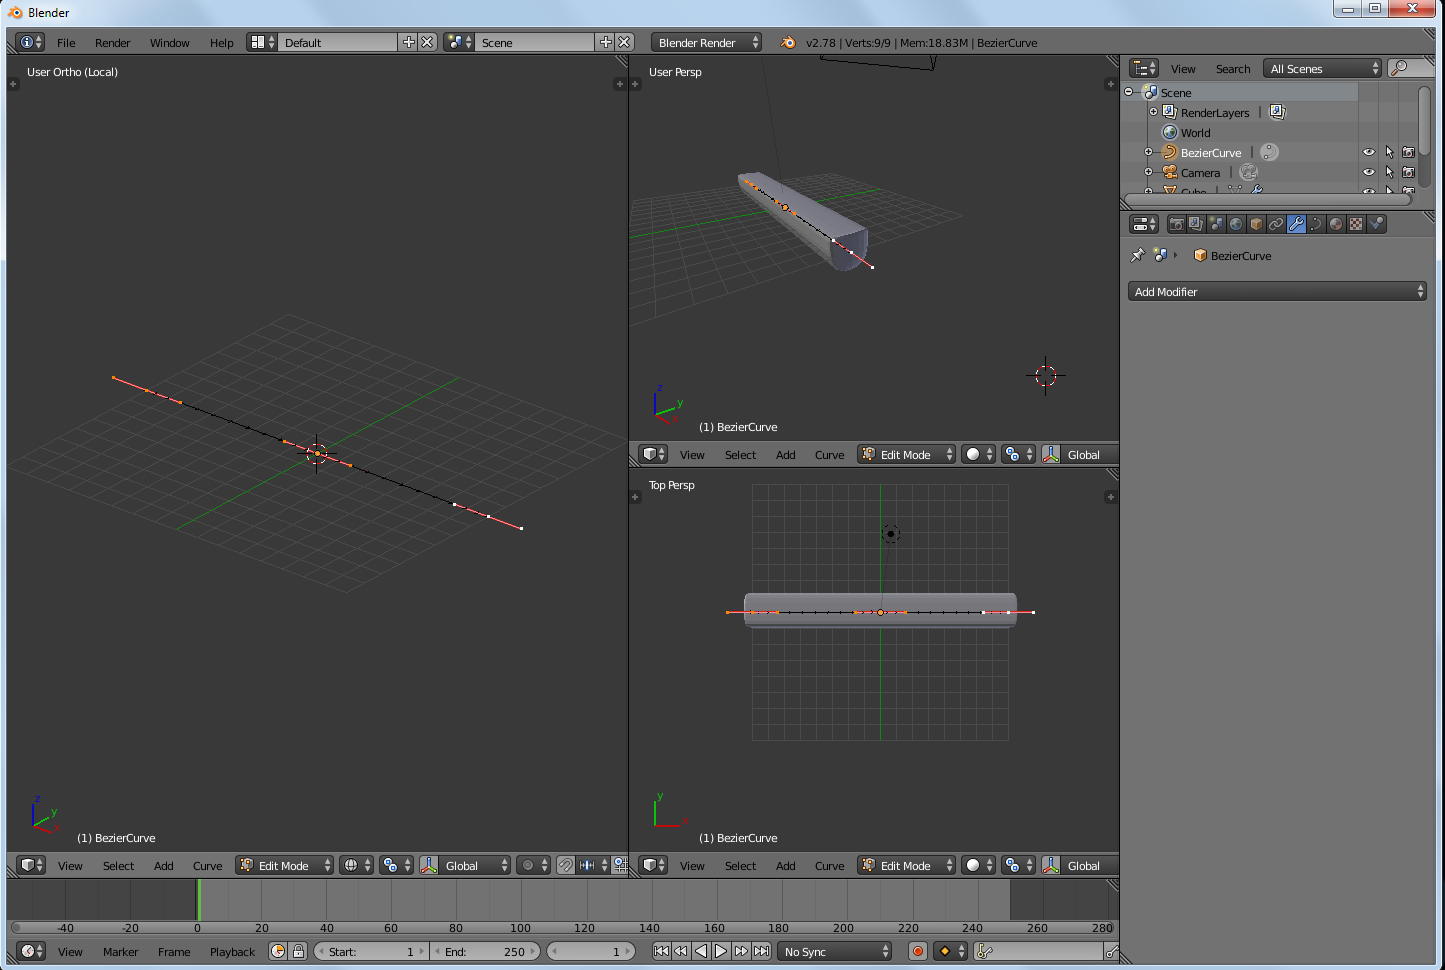Image resolution: width=1445 pixels, height=970 pixels.
Task: Open the Texture properties tab (checker icon)
Action: click(1356, 224)
